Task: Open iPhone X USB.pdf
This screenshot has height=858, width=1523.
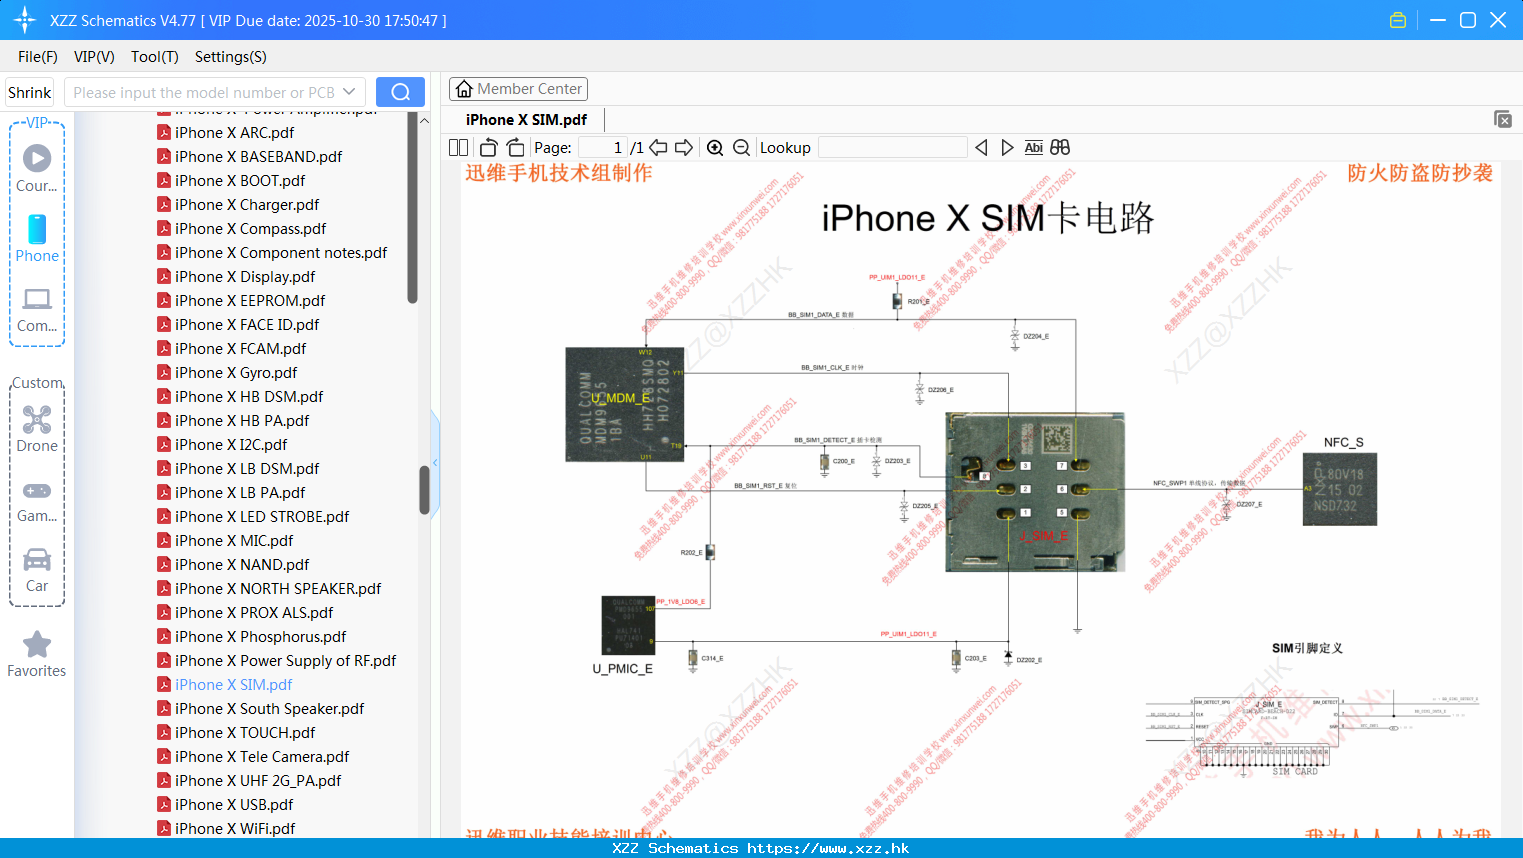Action: coord(234,804)
